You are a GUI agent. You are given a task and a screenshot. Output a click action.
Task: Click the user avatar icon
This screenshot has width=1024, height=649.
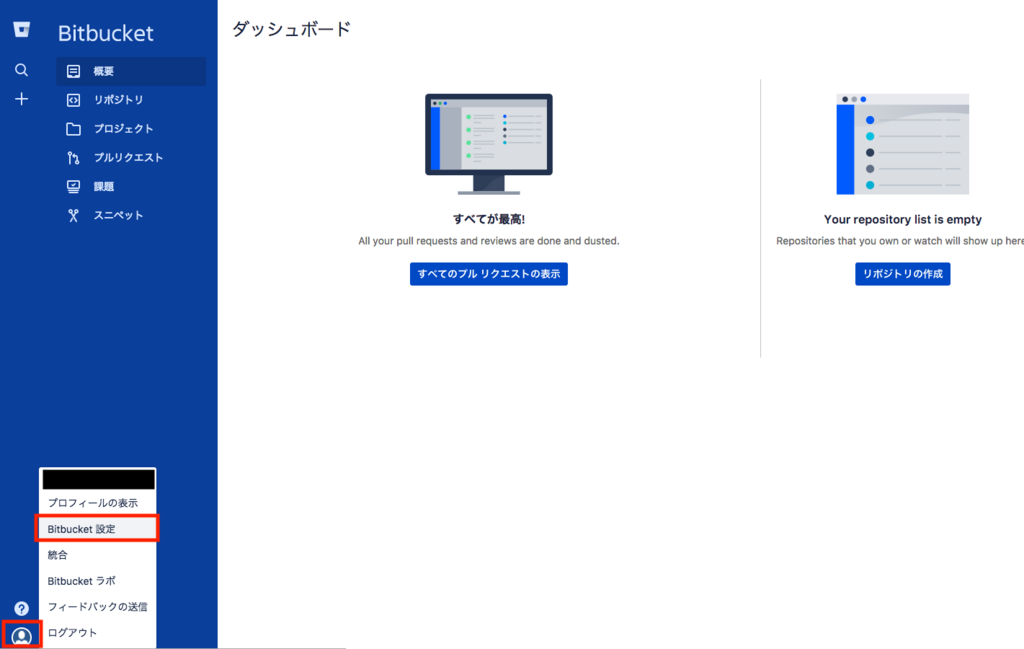[22, 635]
